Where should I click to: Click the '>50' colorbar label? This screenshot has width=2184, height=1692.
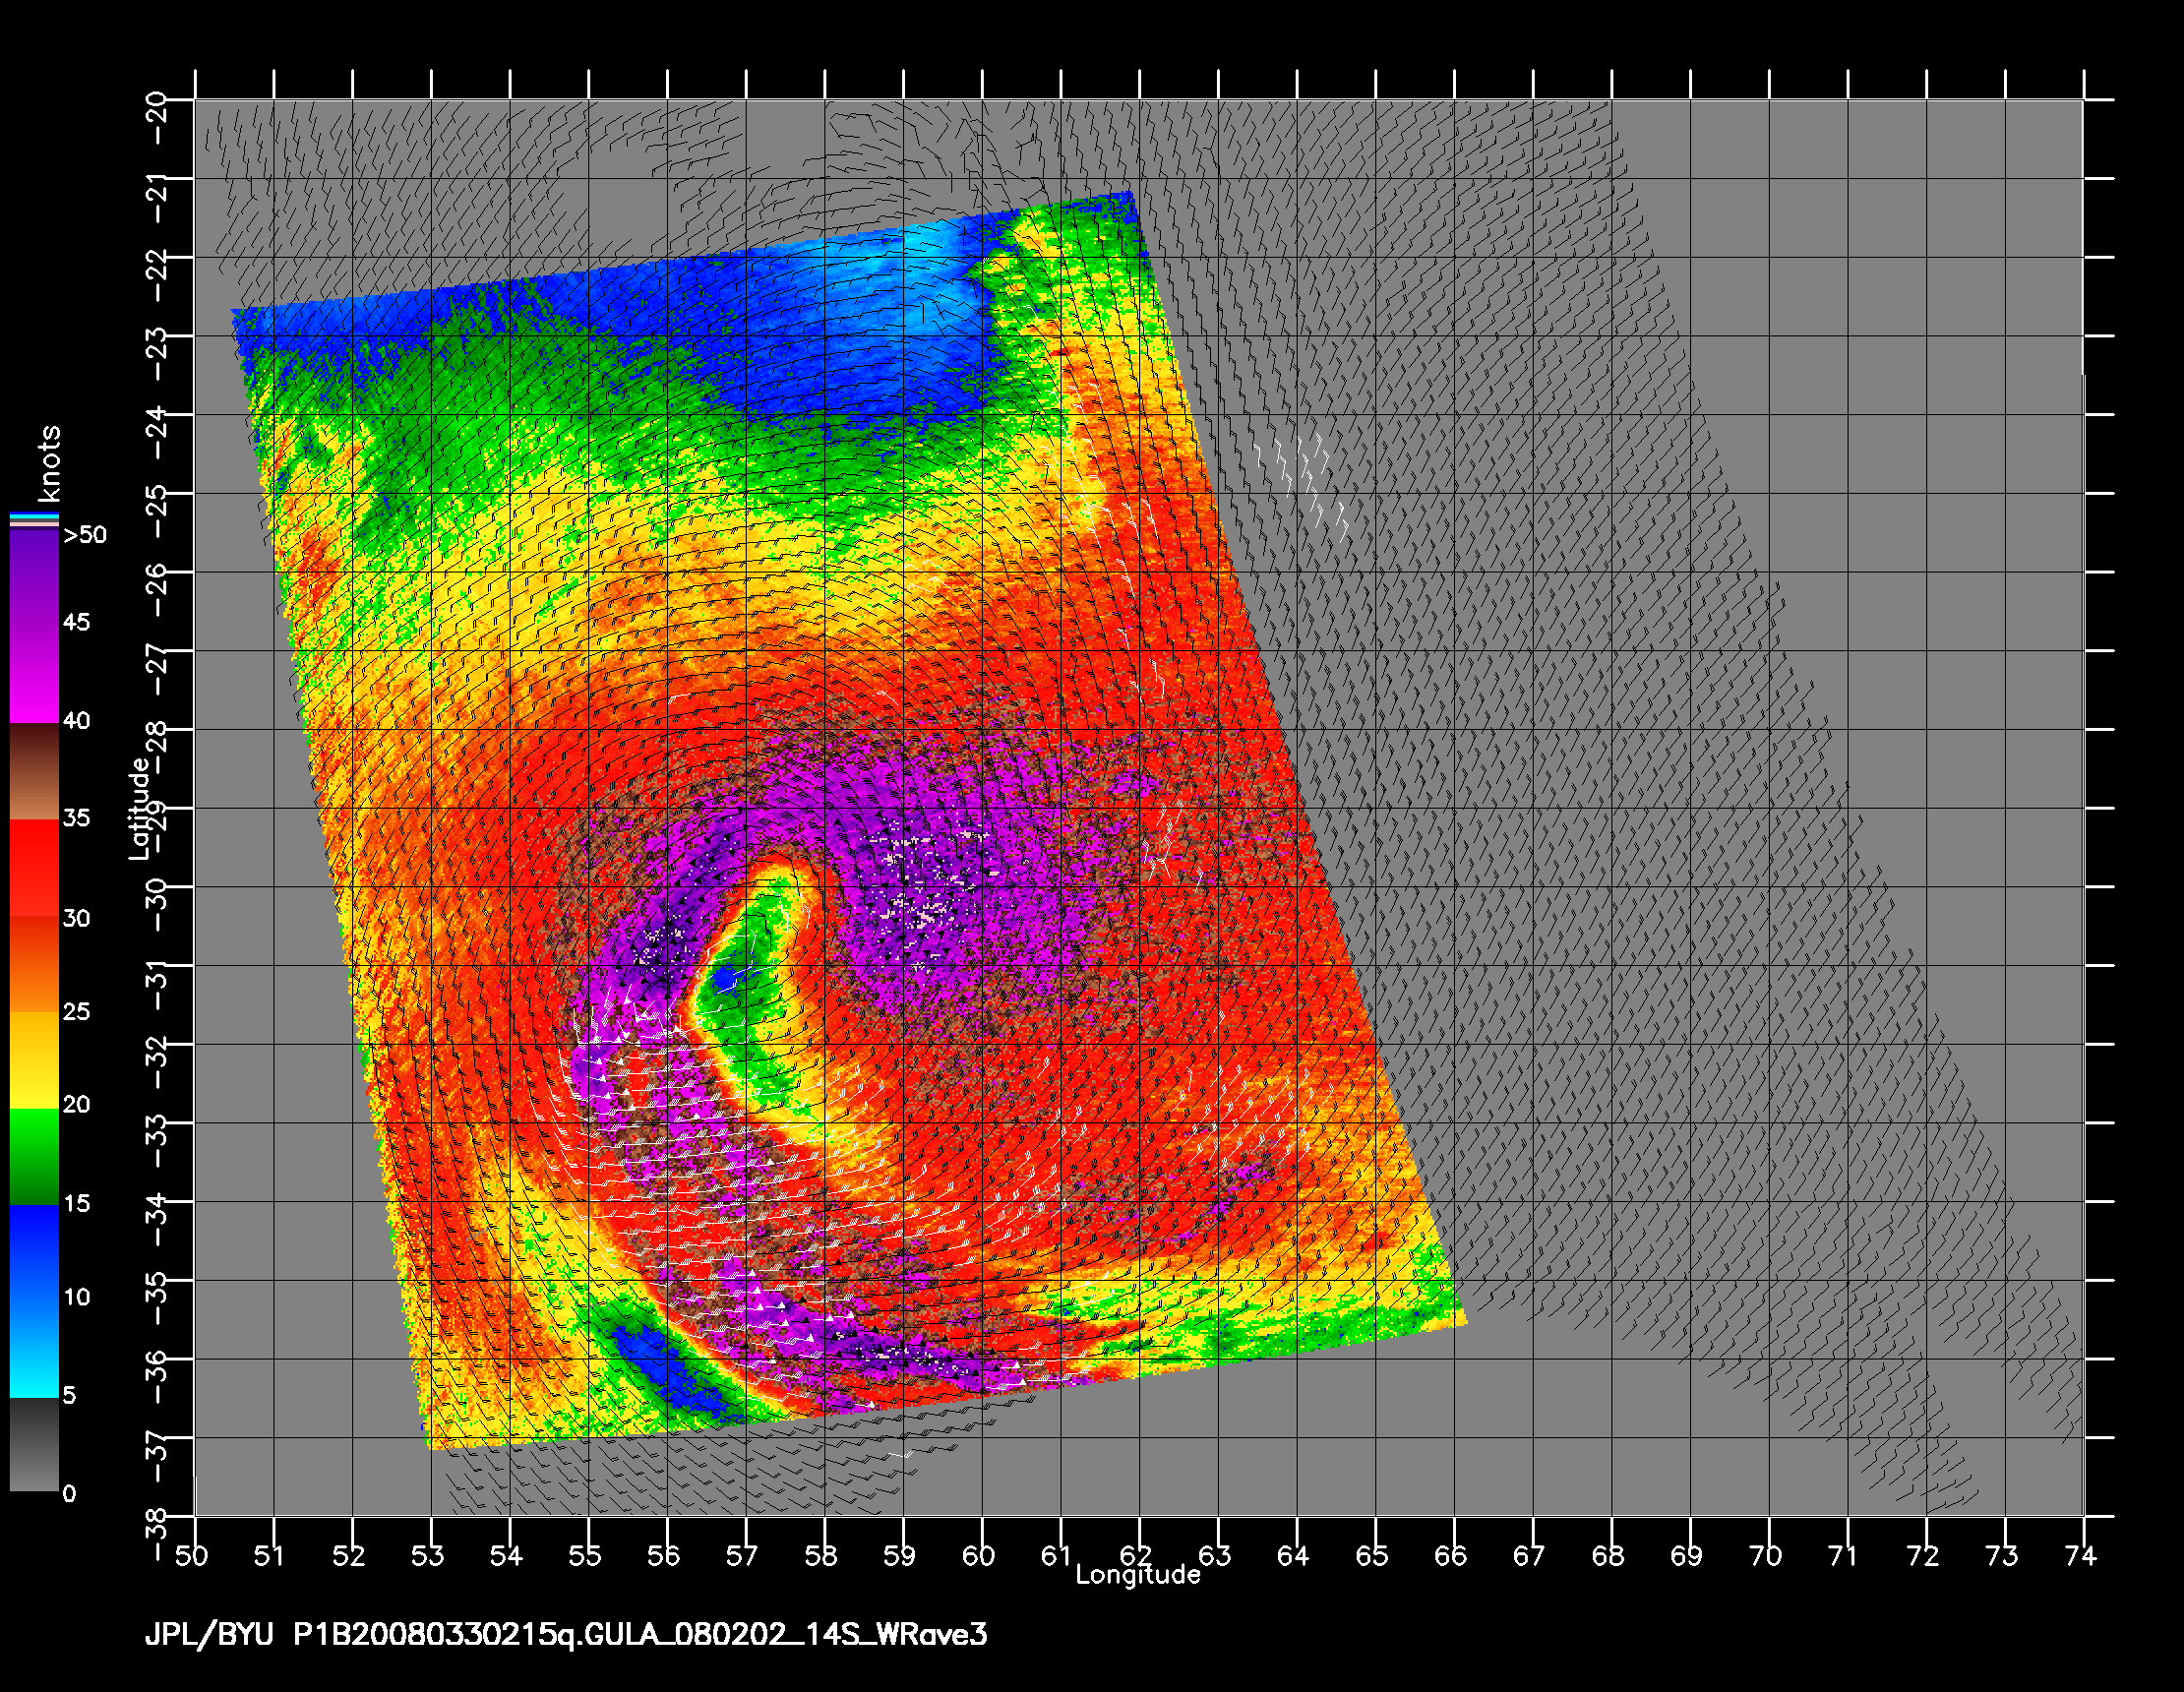click(85, 535)
